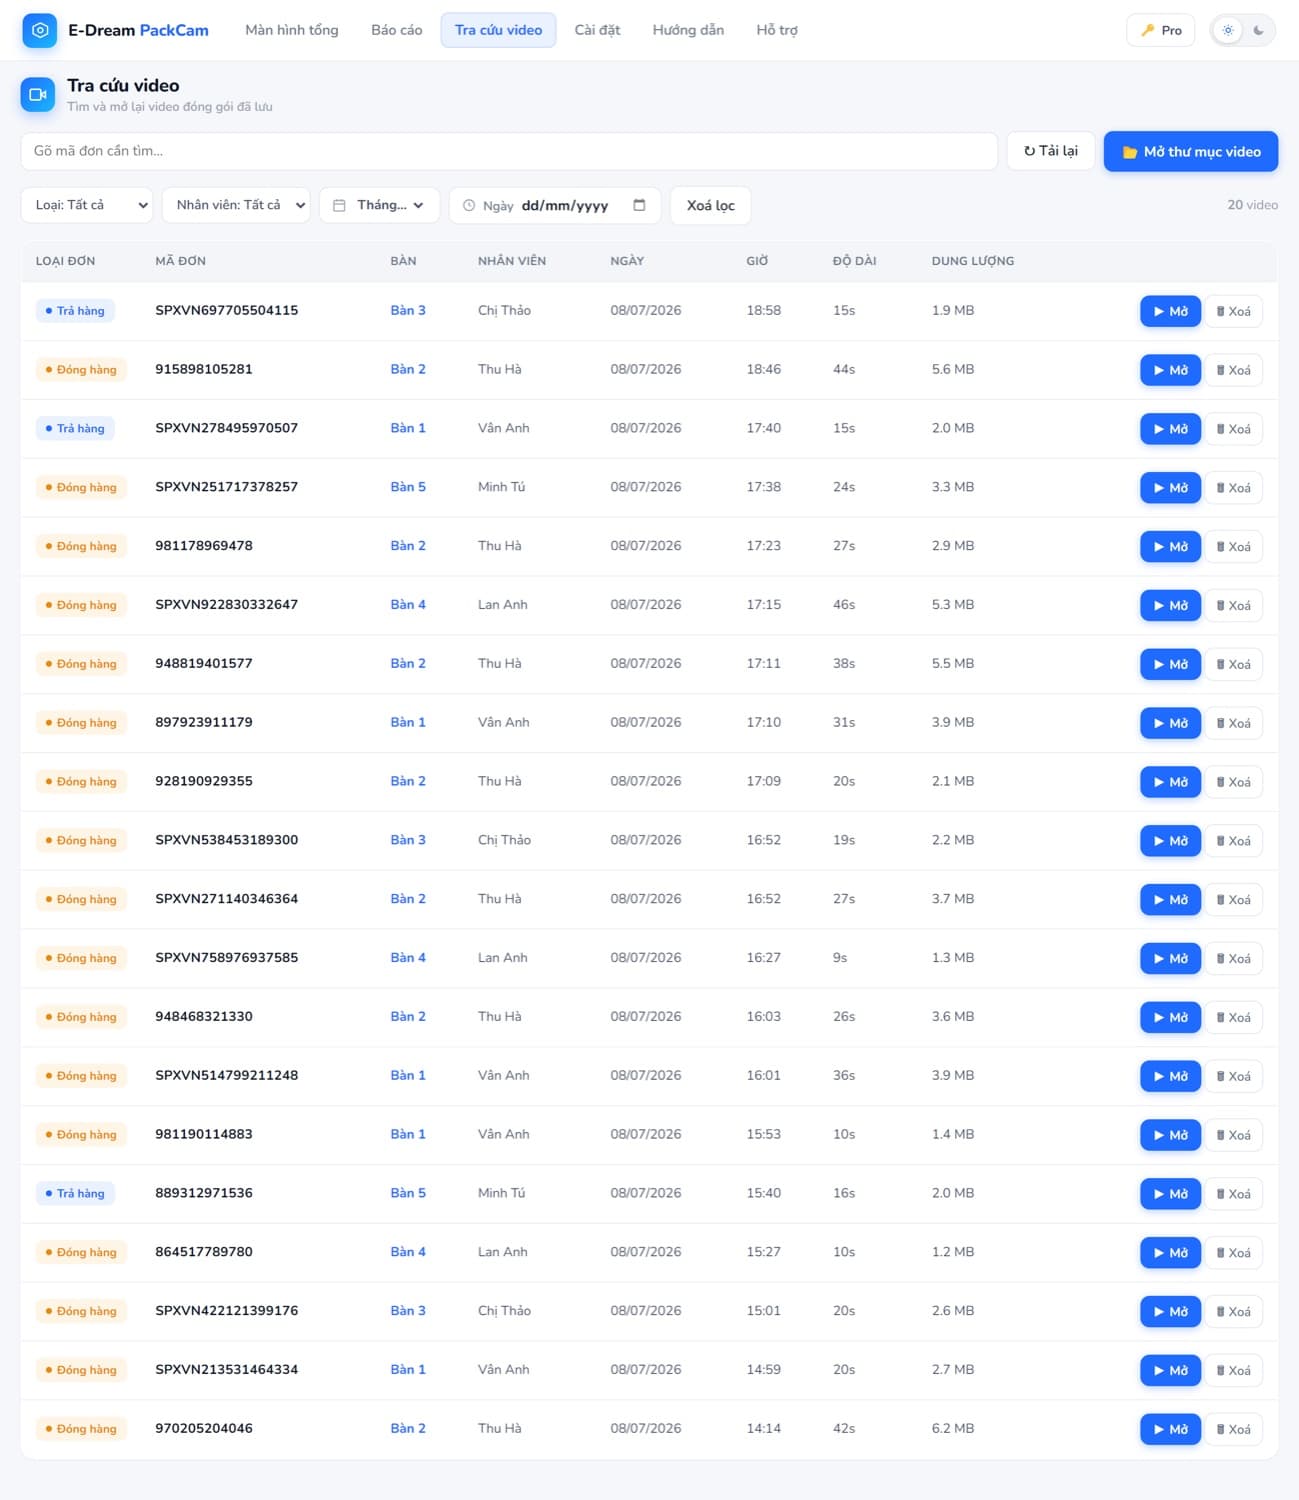Play the video for order 970205204046
The image size is (1299, 1500).
(1170, 1429)
